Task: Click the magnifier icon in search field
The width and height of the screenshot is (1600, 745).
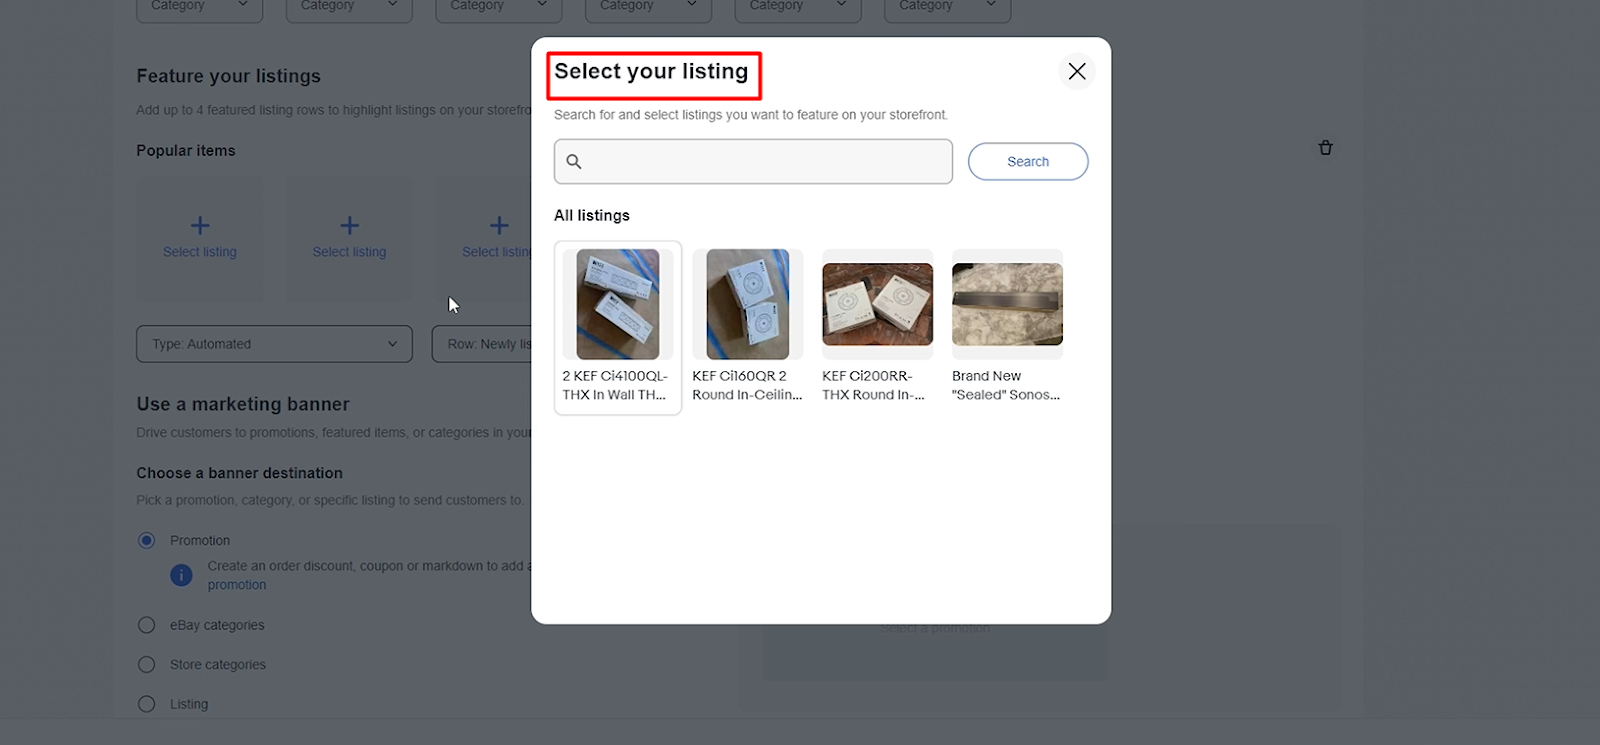Action: click(574, 161)
